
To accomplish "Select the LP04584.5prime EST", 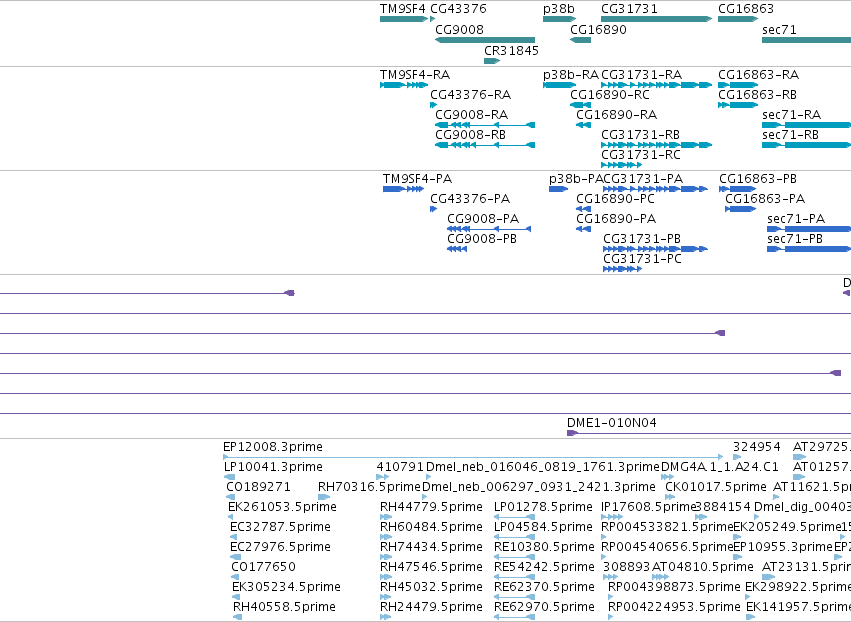I will [515, 537].
